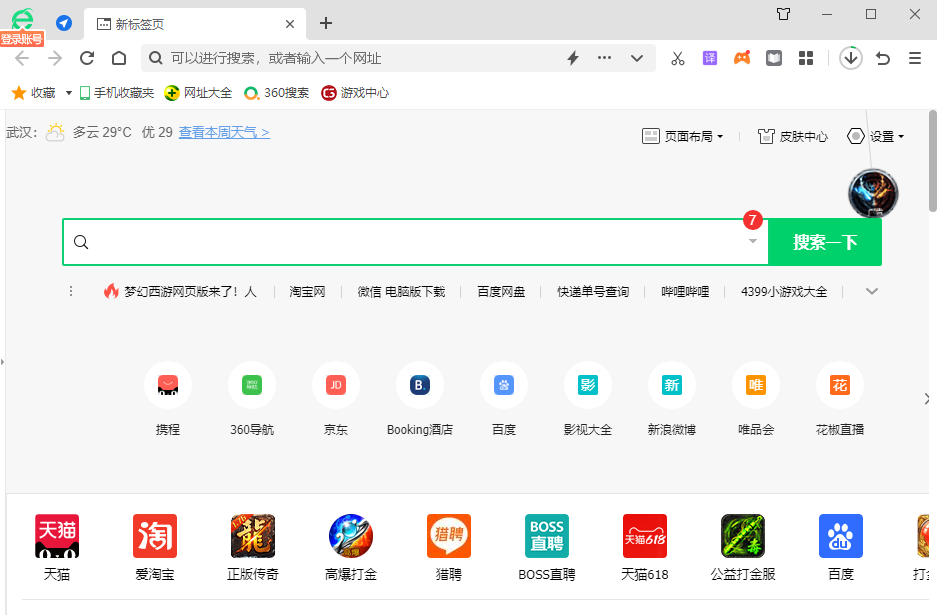Screen dimensions: 937x615
Task: Open the 百度 round shortcut icon
Action: 504,385
